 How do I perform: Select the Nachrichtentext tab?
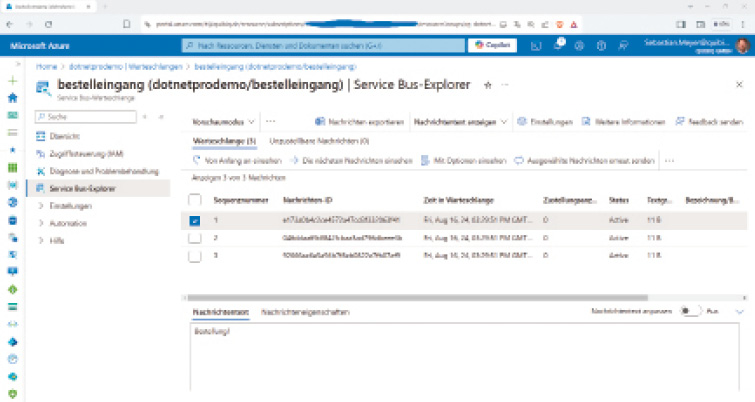click(221, 312)
